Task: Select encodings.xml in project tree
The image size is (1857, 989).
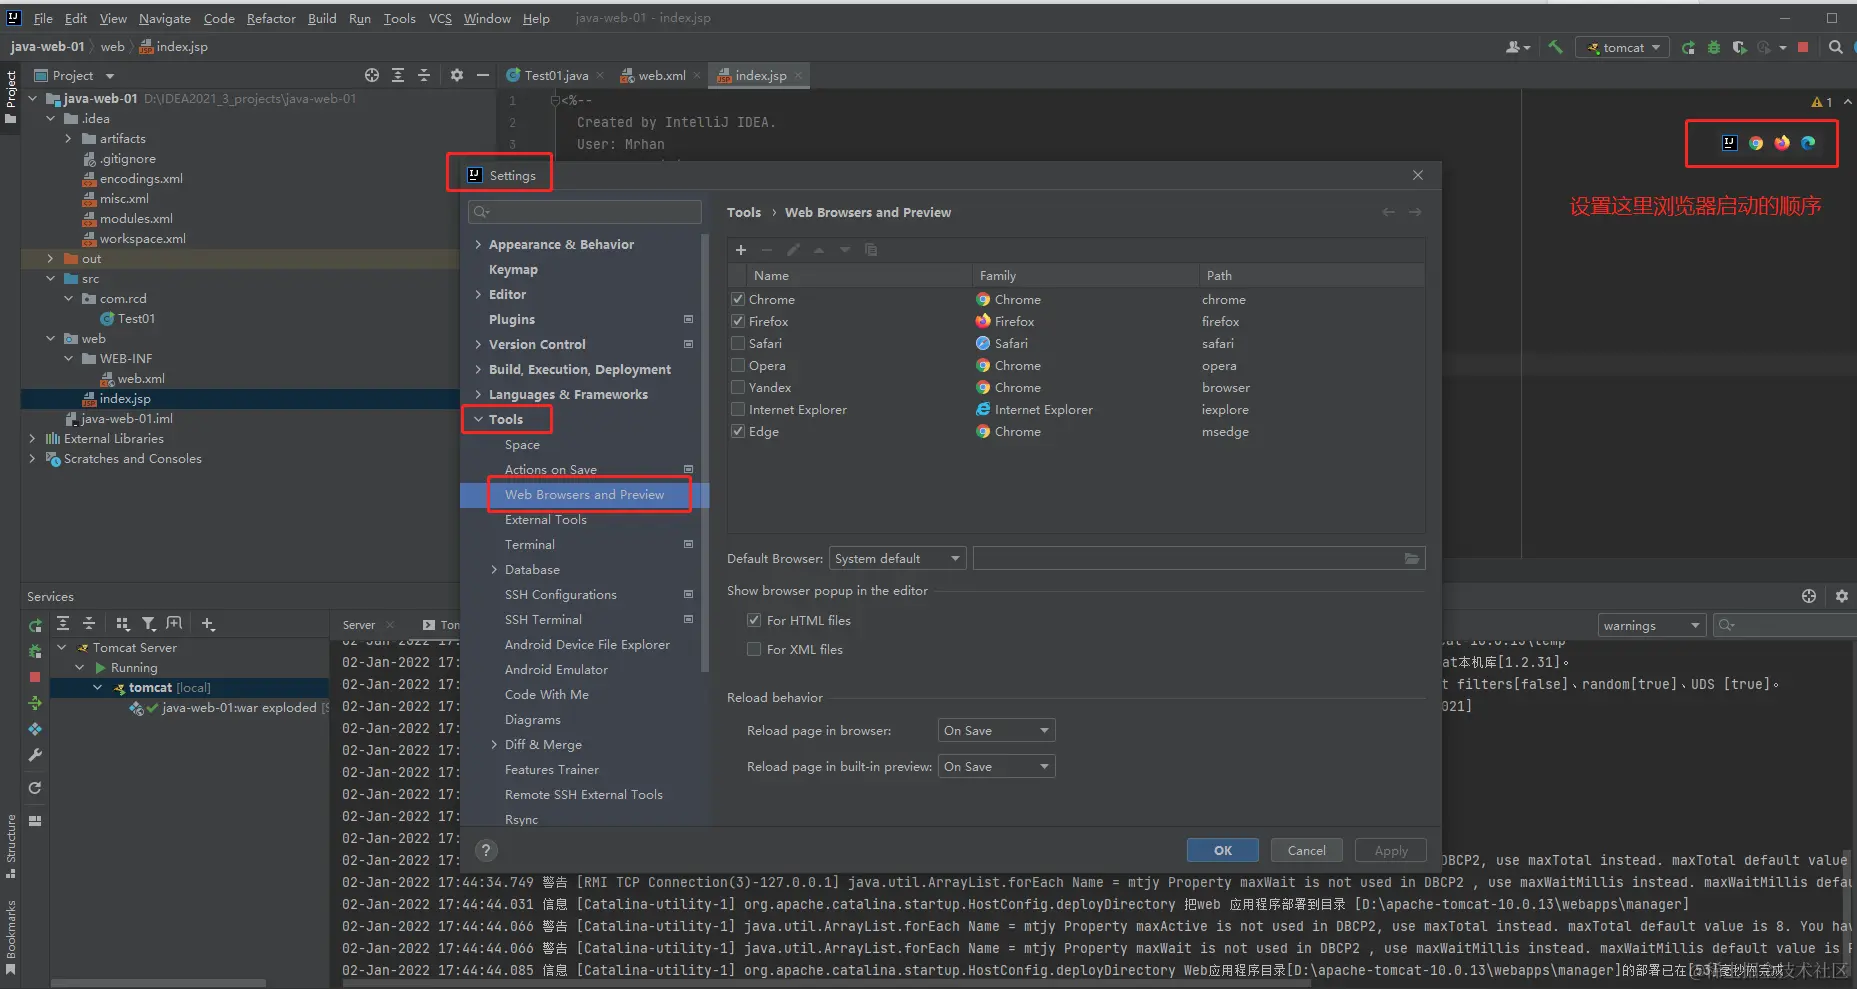Action: pos(141,179)
